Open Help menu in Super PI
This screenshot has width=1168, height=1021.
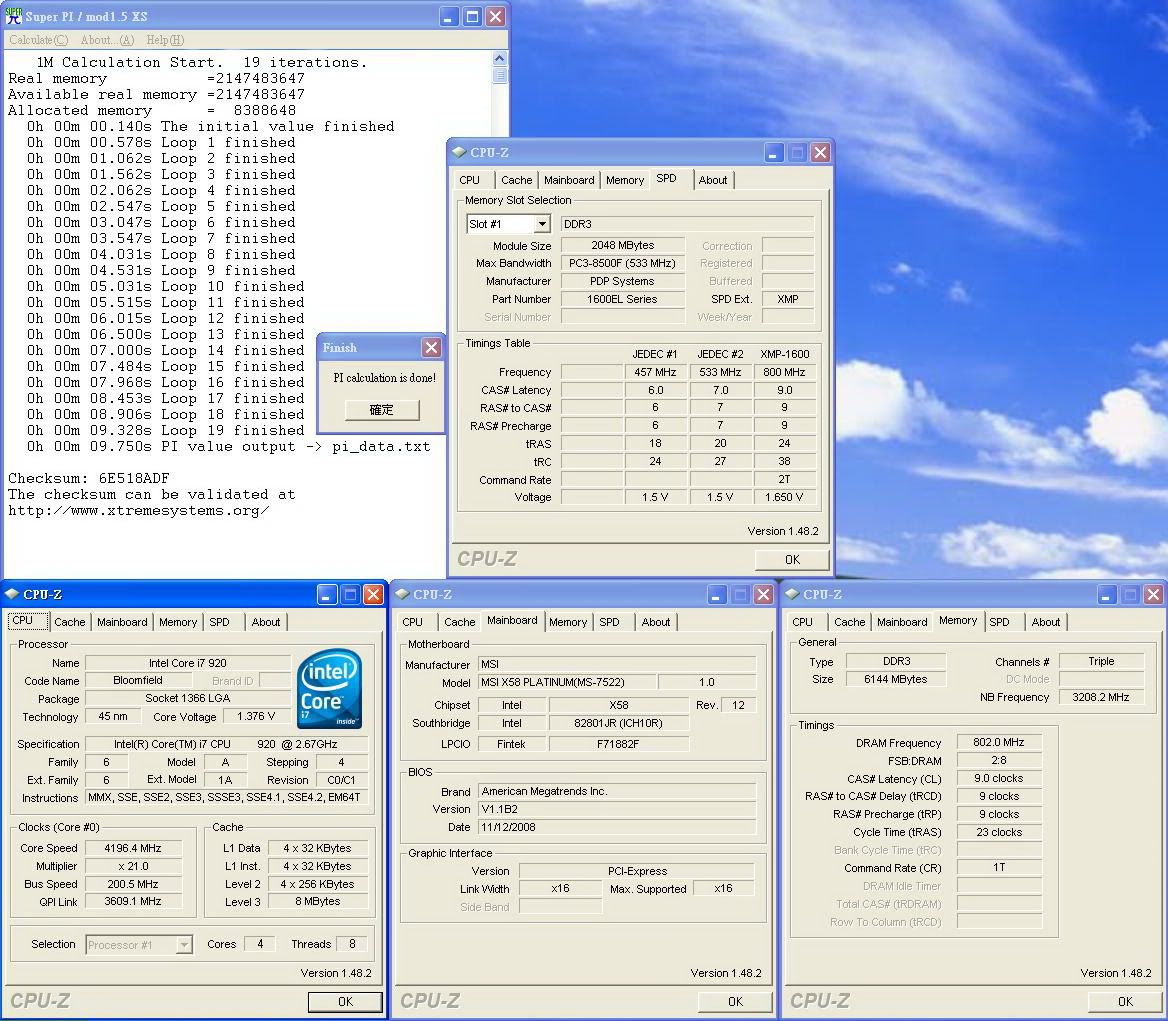tap(165, 39)
